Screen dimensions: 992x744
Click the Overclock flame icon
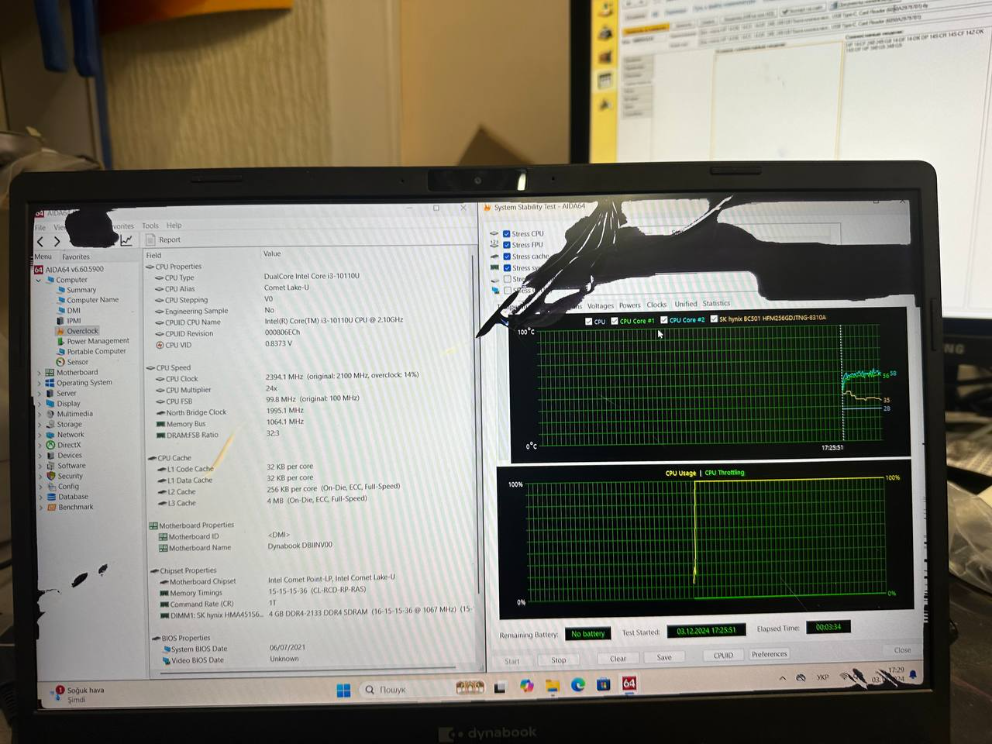coord(60,331)
